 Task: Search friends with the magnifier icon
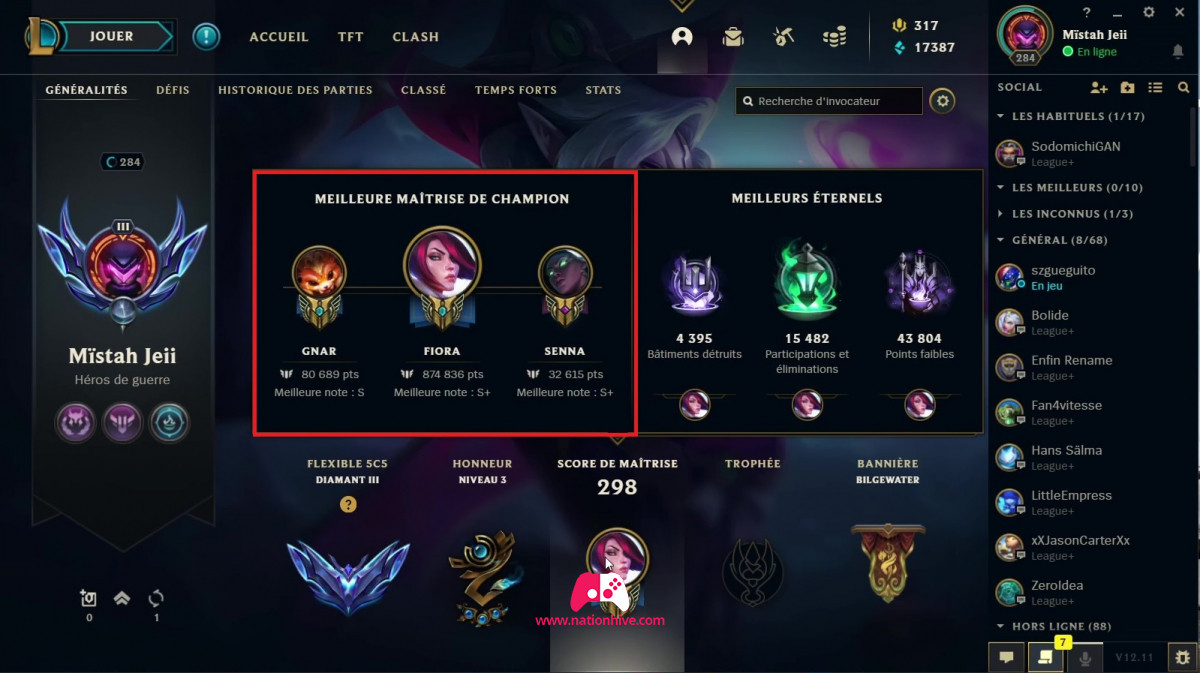[x=1183, y=88]
